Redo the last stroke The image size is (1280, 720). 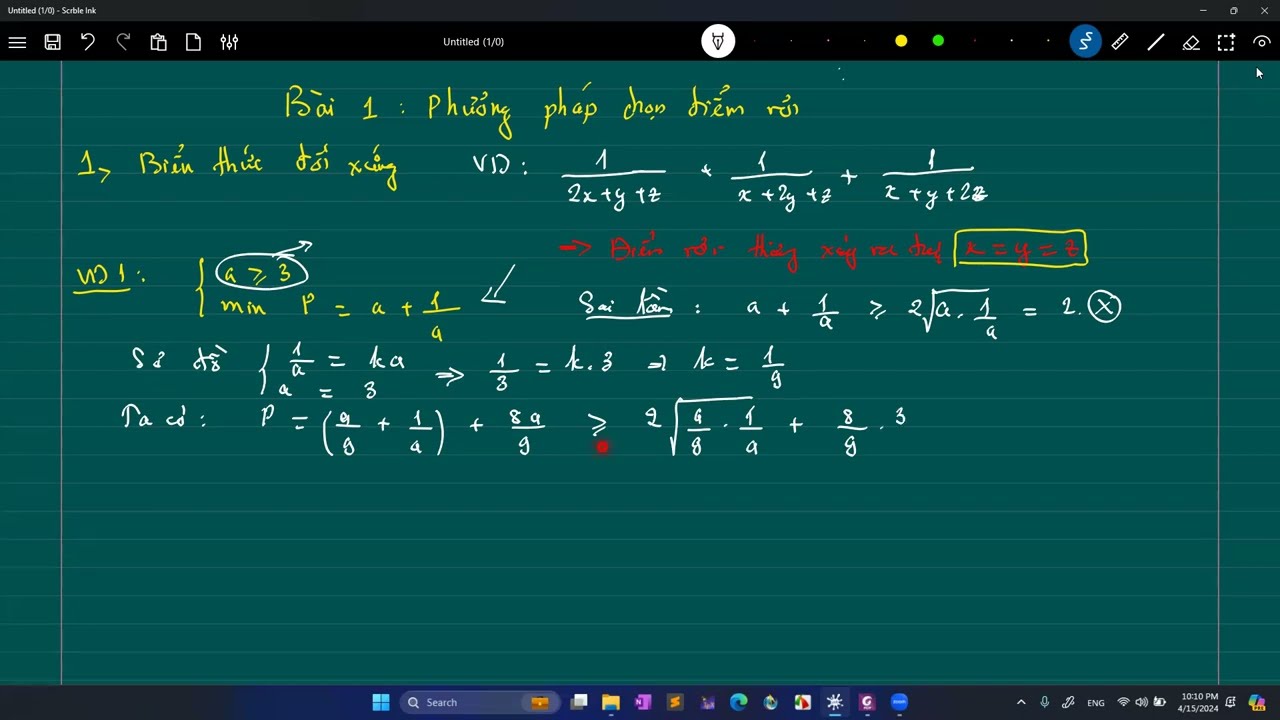(123, 42)
